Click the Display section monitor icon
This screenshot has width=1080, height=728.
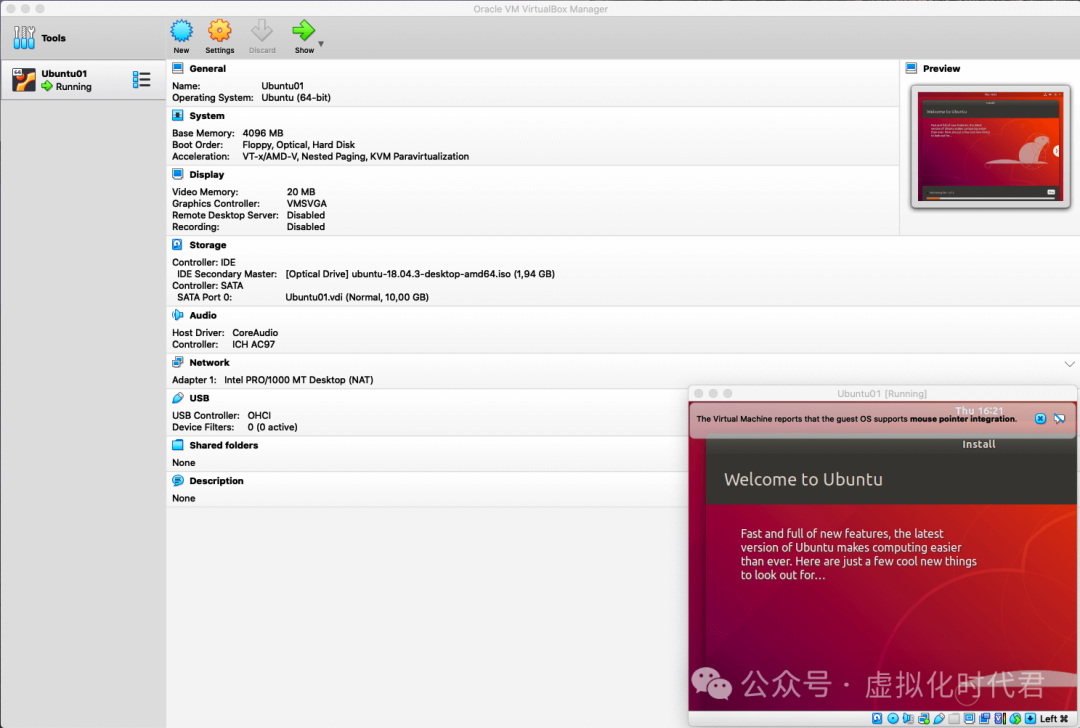(x=178, y=174)
